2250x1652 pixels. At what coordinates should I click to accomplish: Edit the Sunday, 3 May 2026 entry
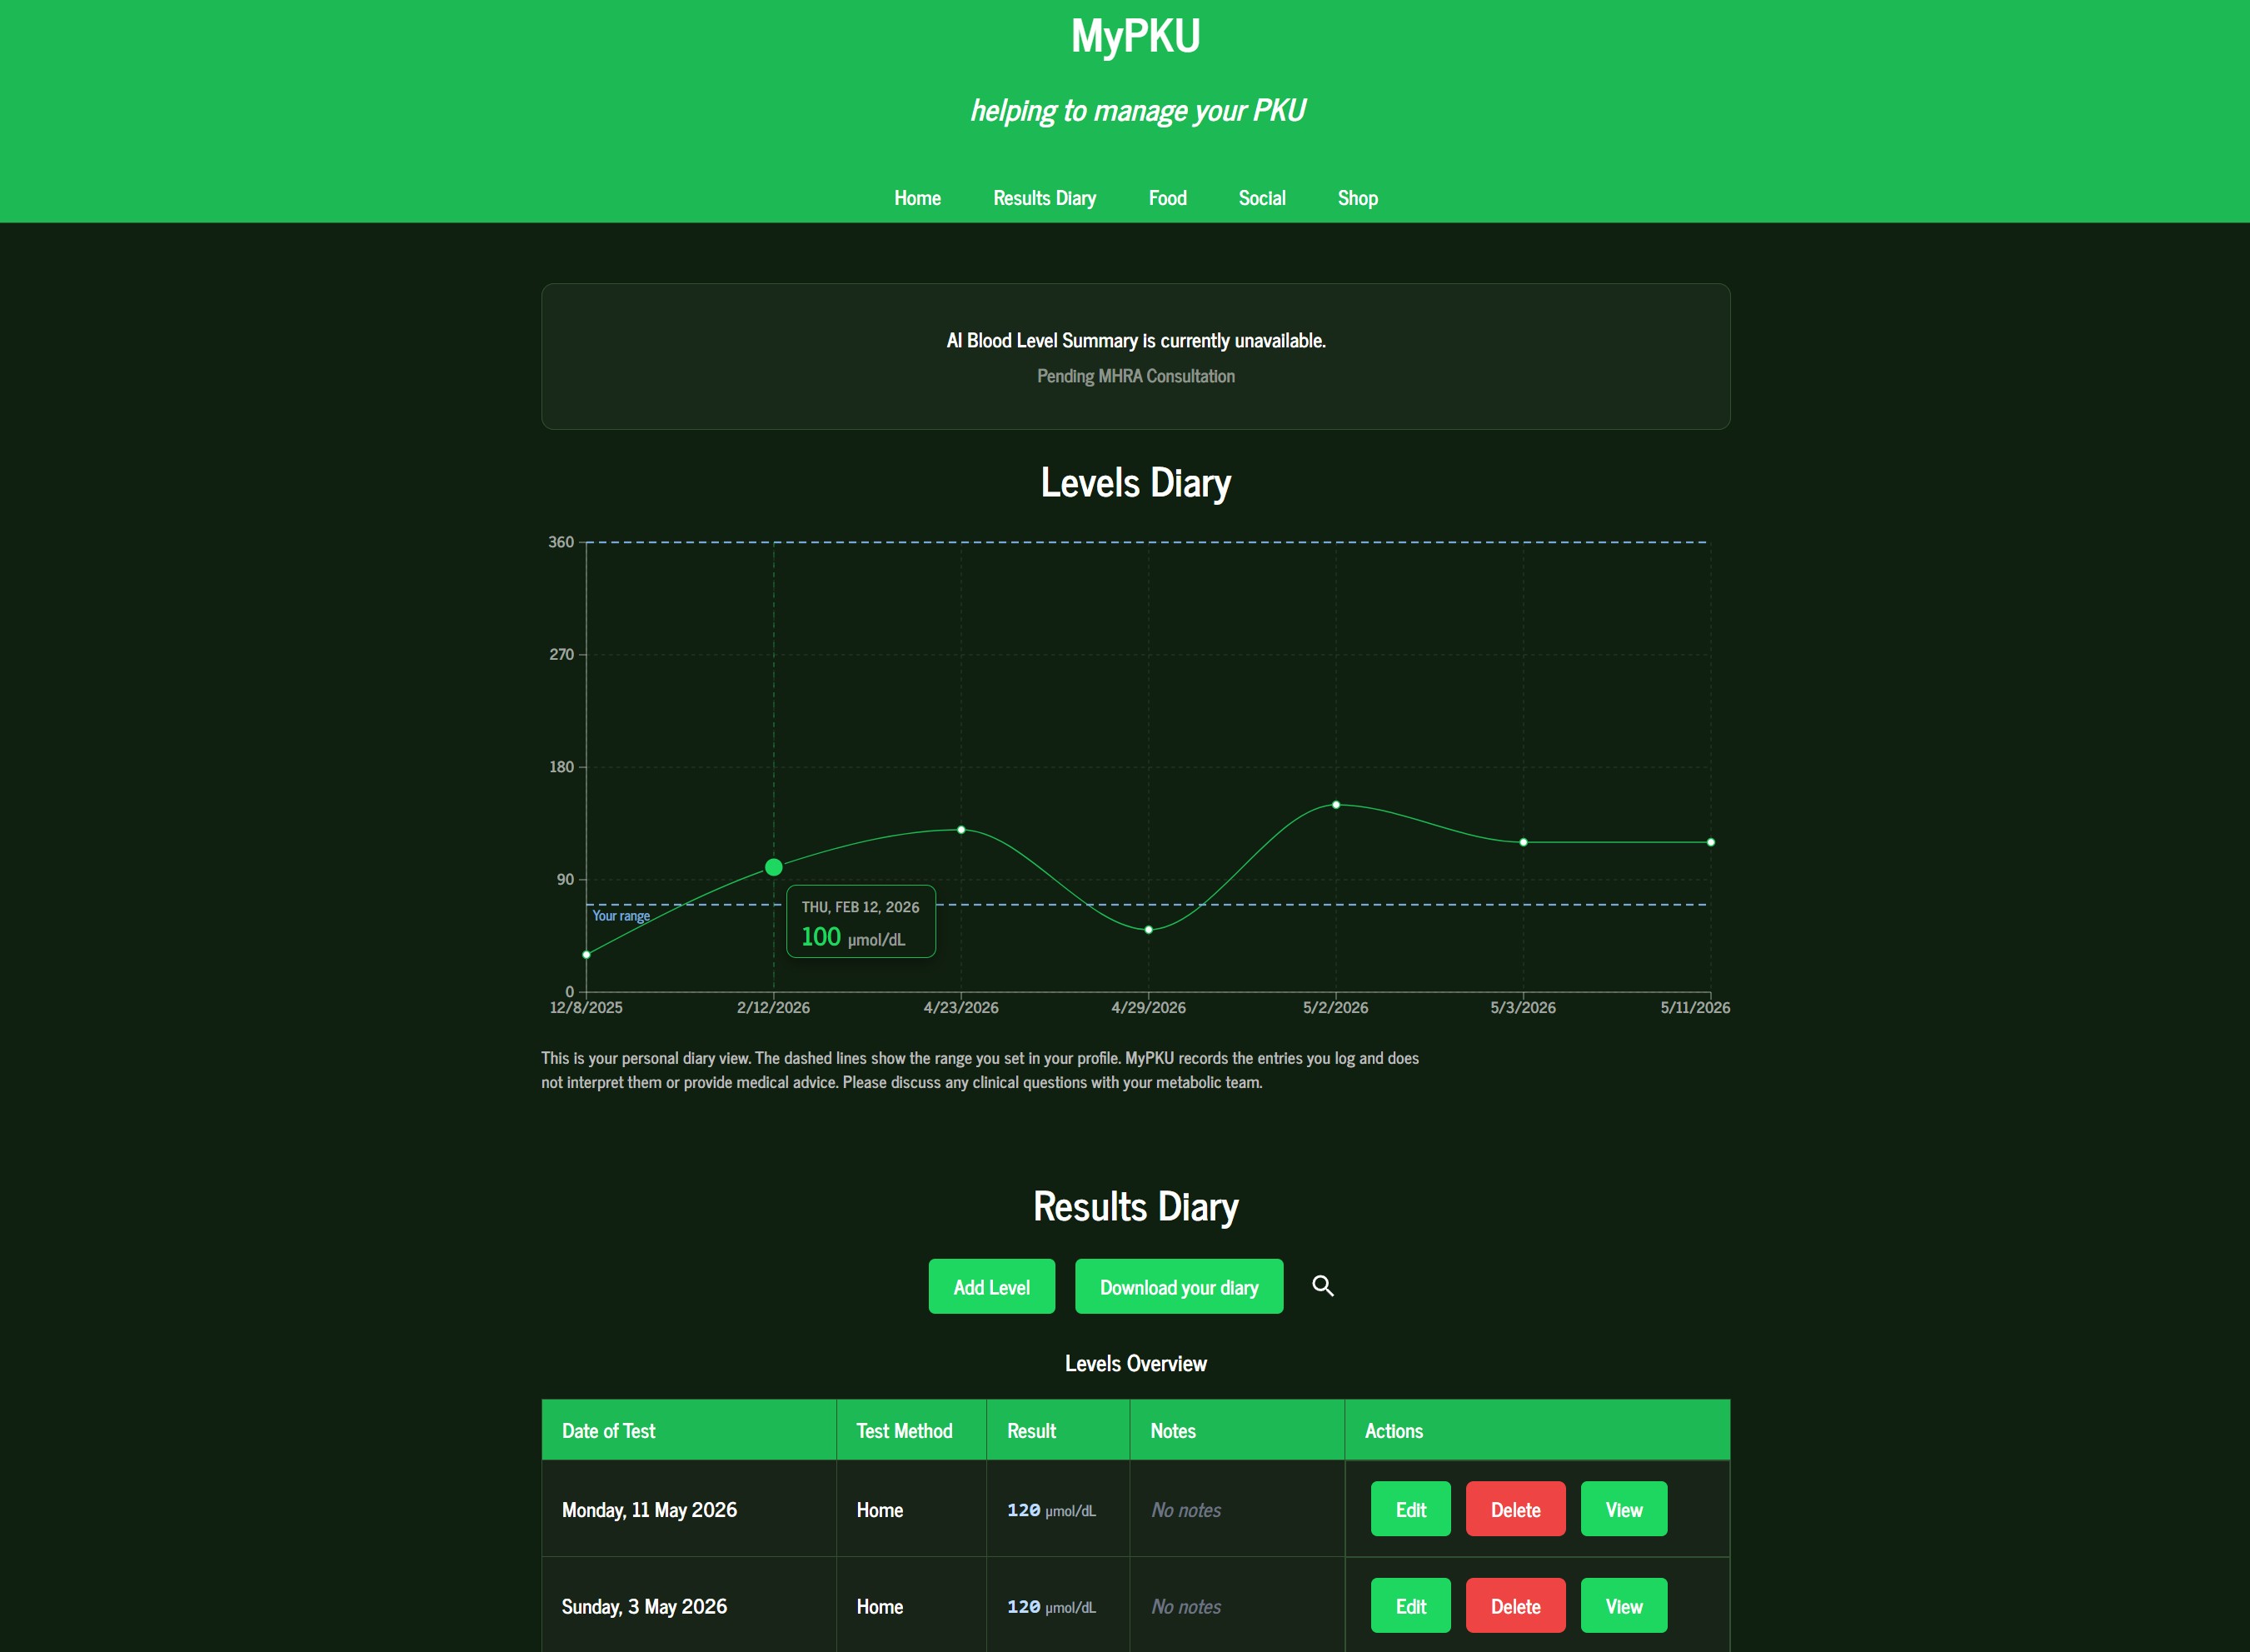[1410, 1605]
